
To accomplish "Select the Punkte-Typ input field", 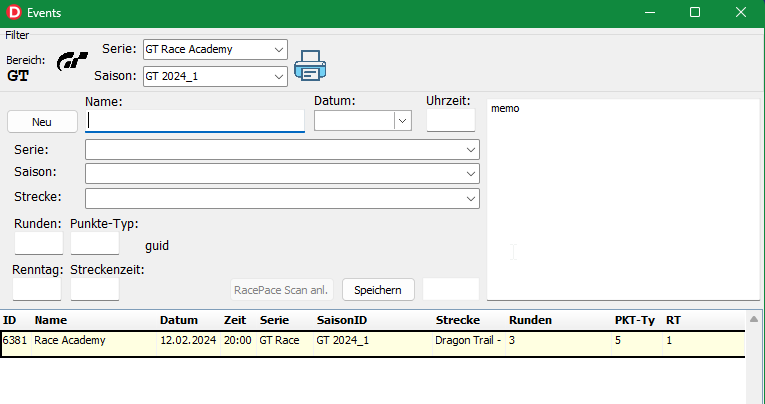I will 95,243.
